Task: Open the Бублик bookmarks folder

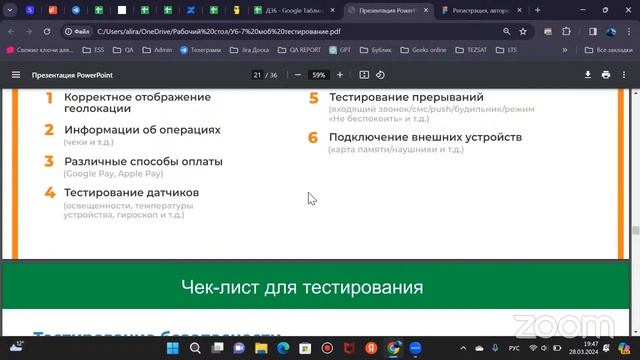Action: tap(376, 50)
